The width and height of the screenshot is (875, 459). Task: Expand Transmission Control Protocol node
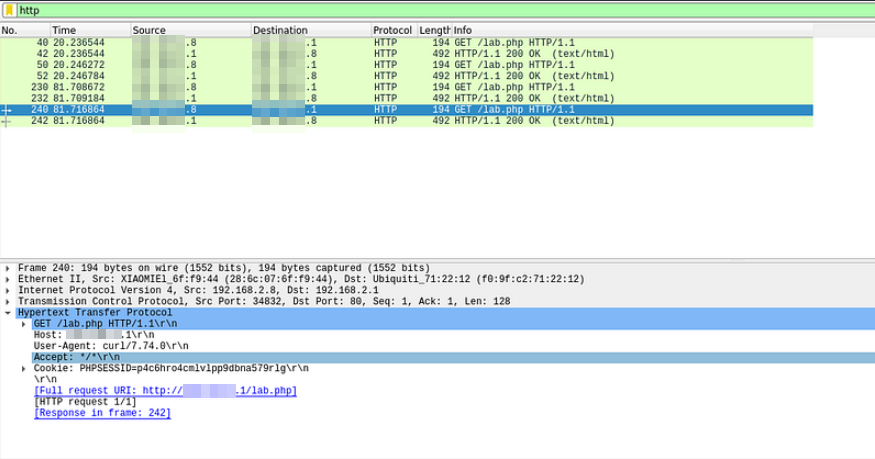[x=7, y=302]
